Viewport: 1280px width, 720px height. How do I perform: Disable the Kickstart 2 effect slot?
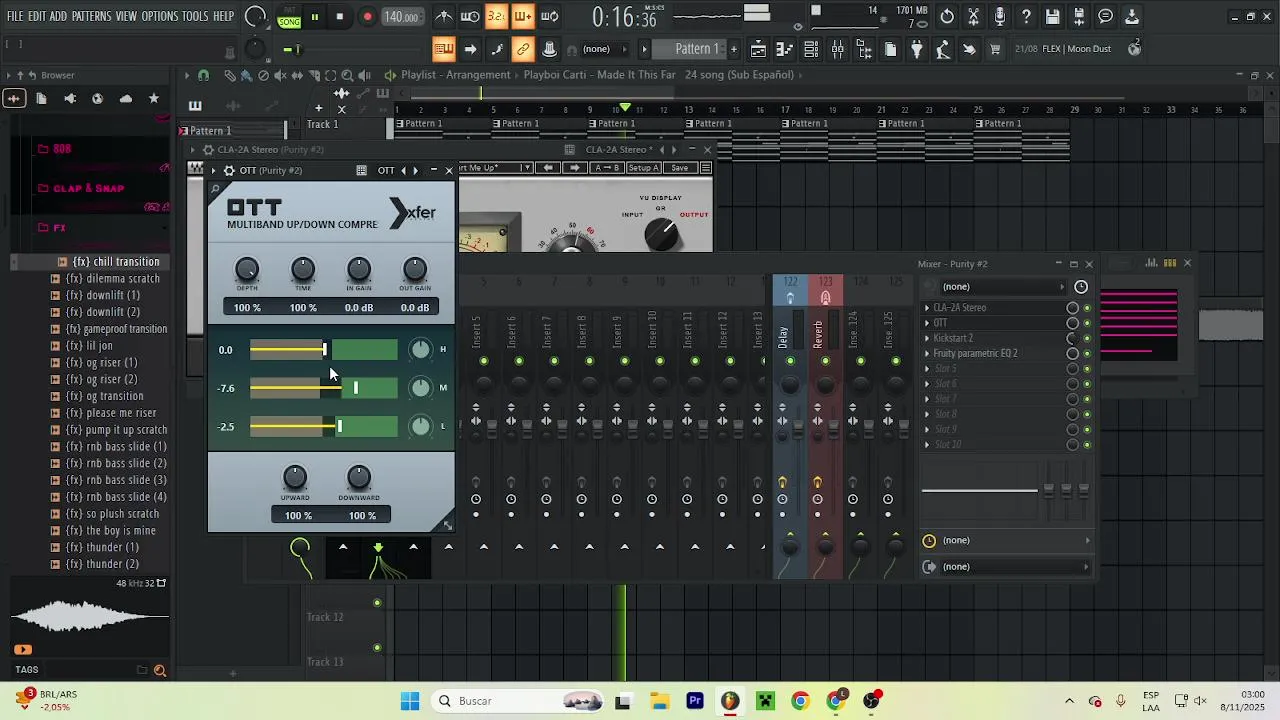pyautogui.click(x=1087, y=338)
